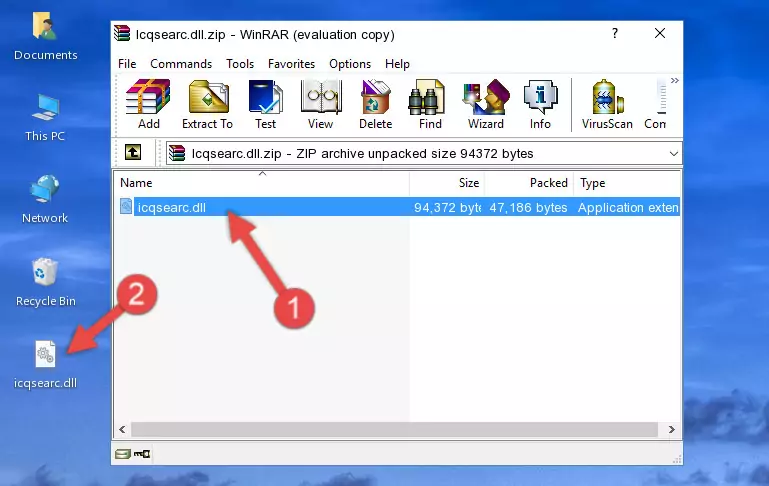Select the Recycle Bin desktop icon

pyautogui.click(x=46, y=282)
